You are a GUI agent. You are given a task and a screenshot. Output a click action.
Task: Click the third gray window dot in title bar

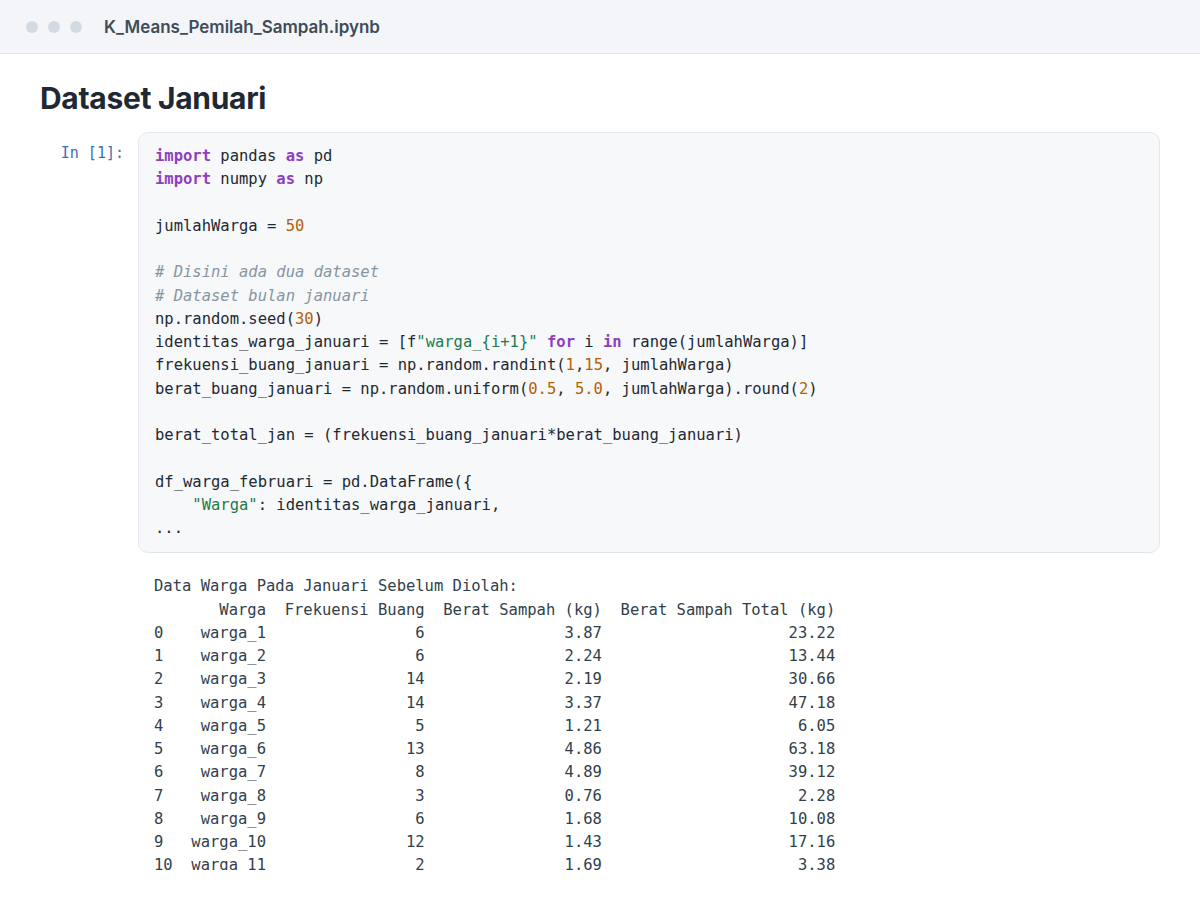76,27
